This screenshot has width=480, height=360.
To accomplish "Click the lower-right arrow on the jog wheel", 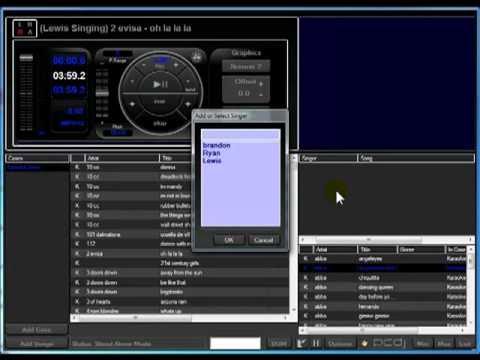I will tap(188, 104).
